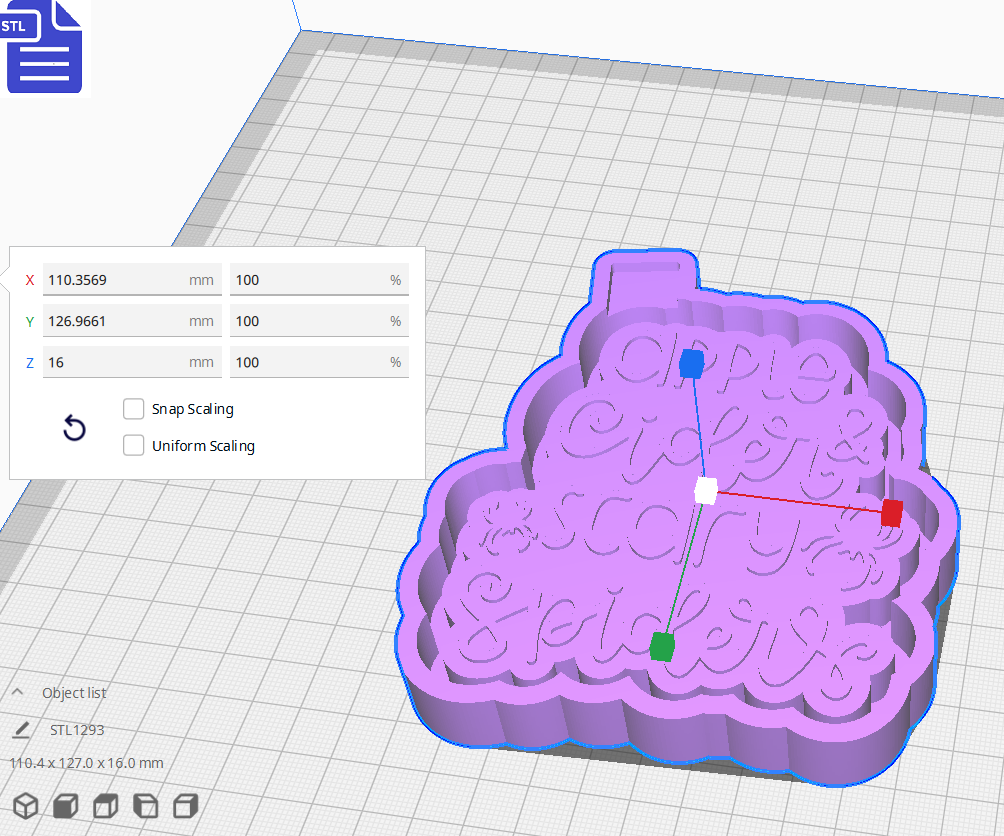Enable Snap Scaling
This screenshot has width=1004, height=836.
point(133,408)
